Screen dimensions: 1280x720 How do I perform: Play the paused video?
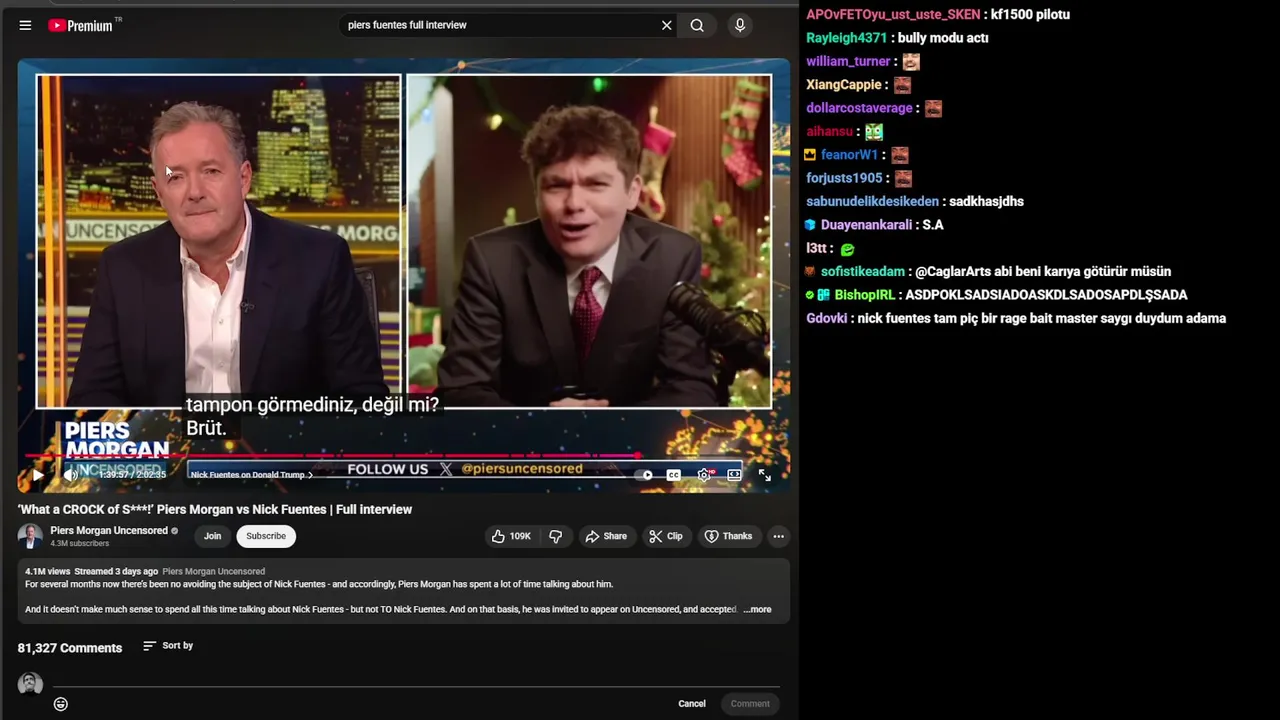38,475
